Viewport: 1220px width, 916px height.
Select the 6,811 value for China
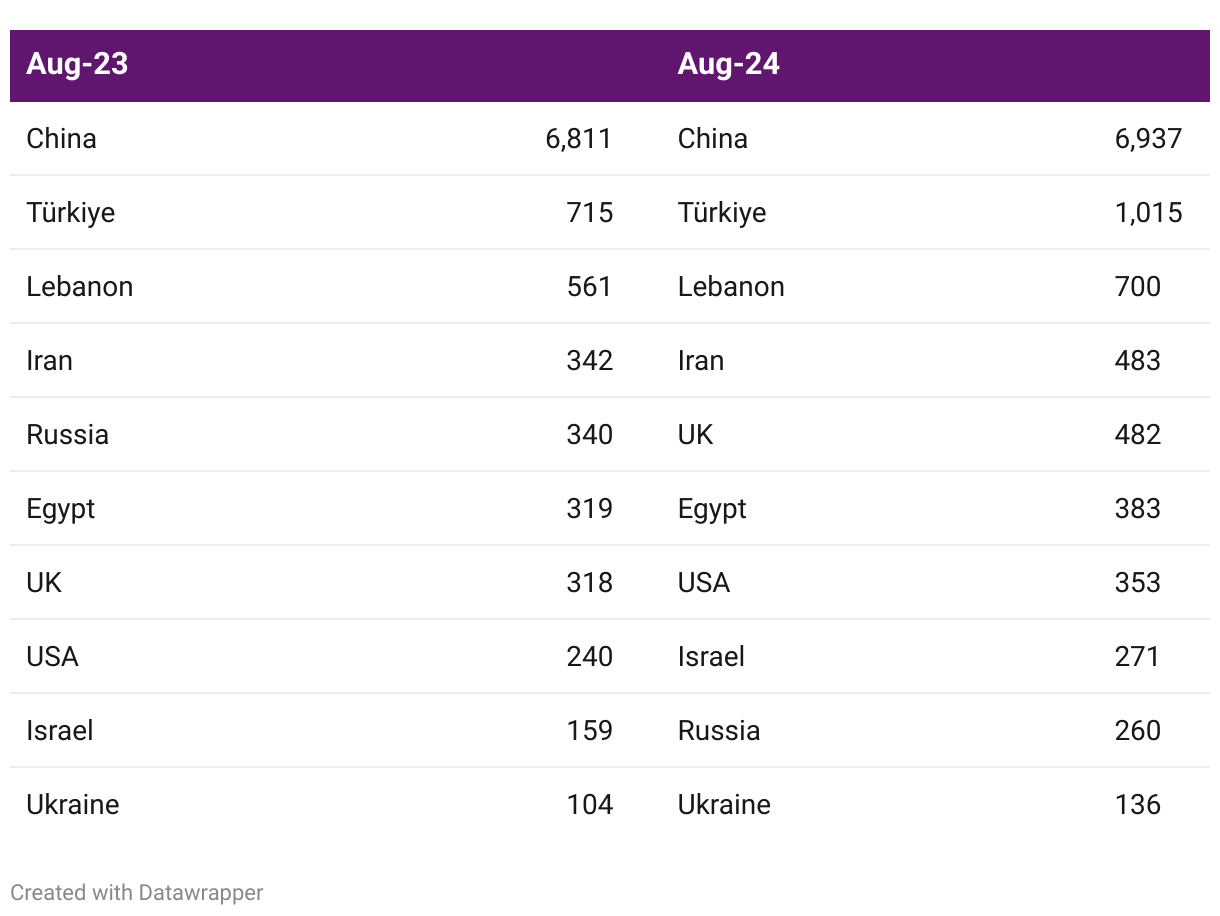pyautogui.click(x=579, y=138)
